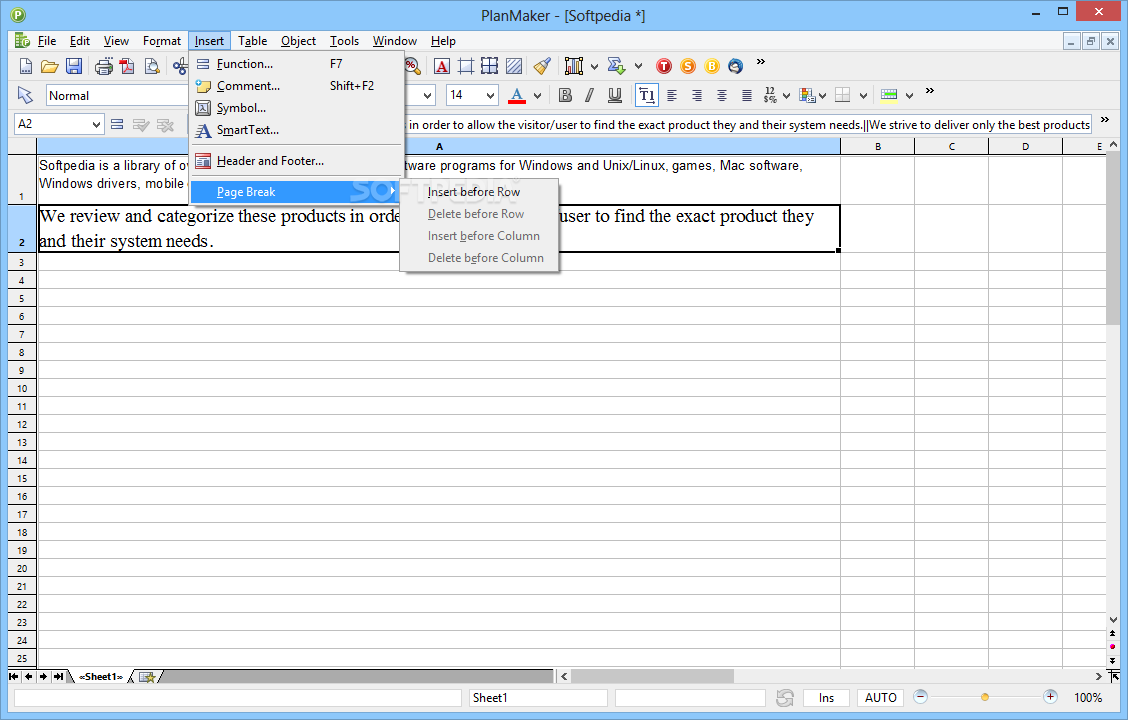Click the horizontal scrollbar thumb
The width and height of the screenshot is (1128, 720).
652,677
